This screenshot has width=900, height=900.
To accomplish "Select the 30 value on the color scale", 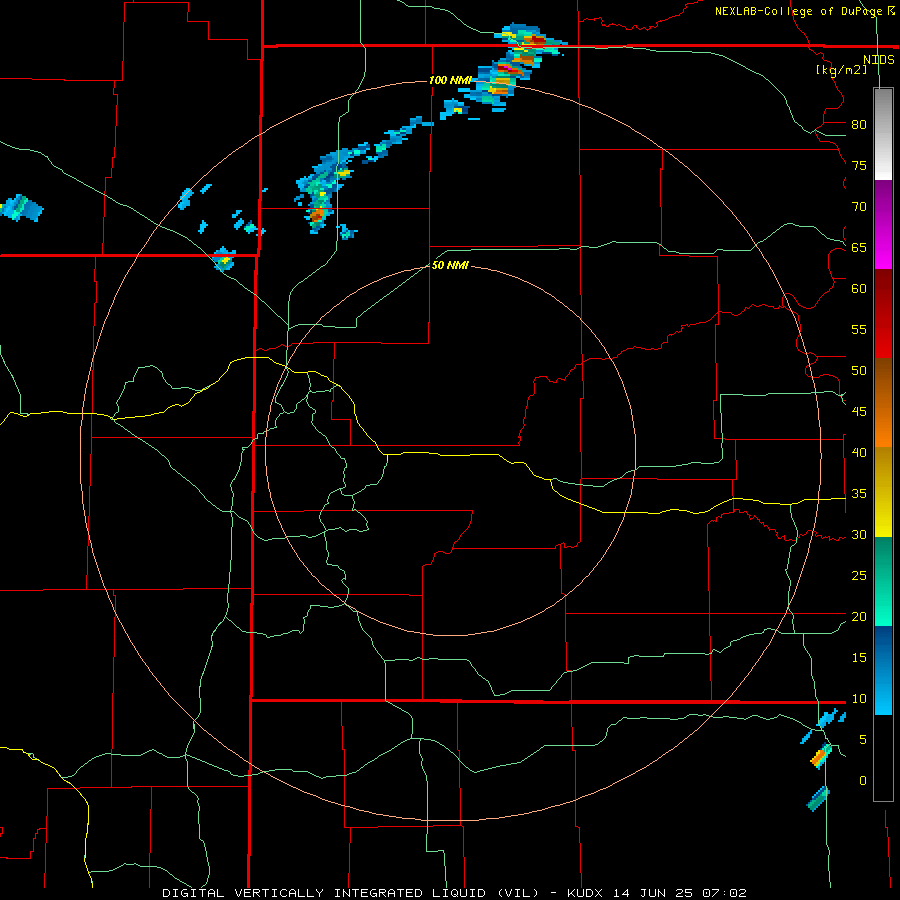I will pos(859,534).
